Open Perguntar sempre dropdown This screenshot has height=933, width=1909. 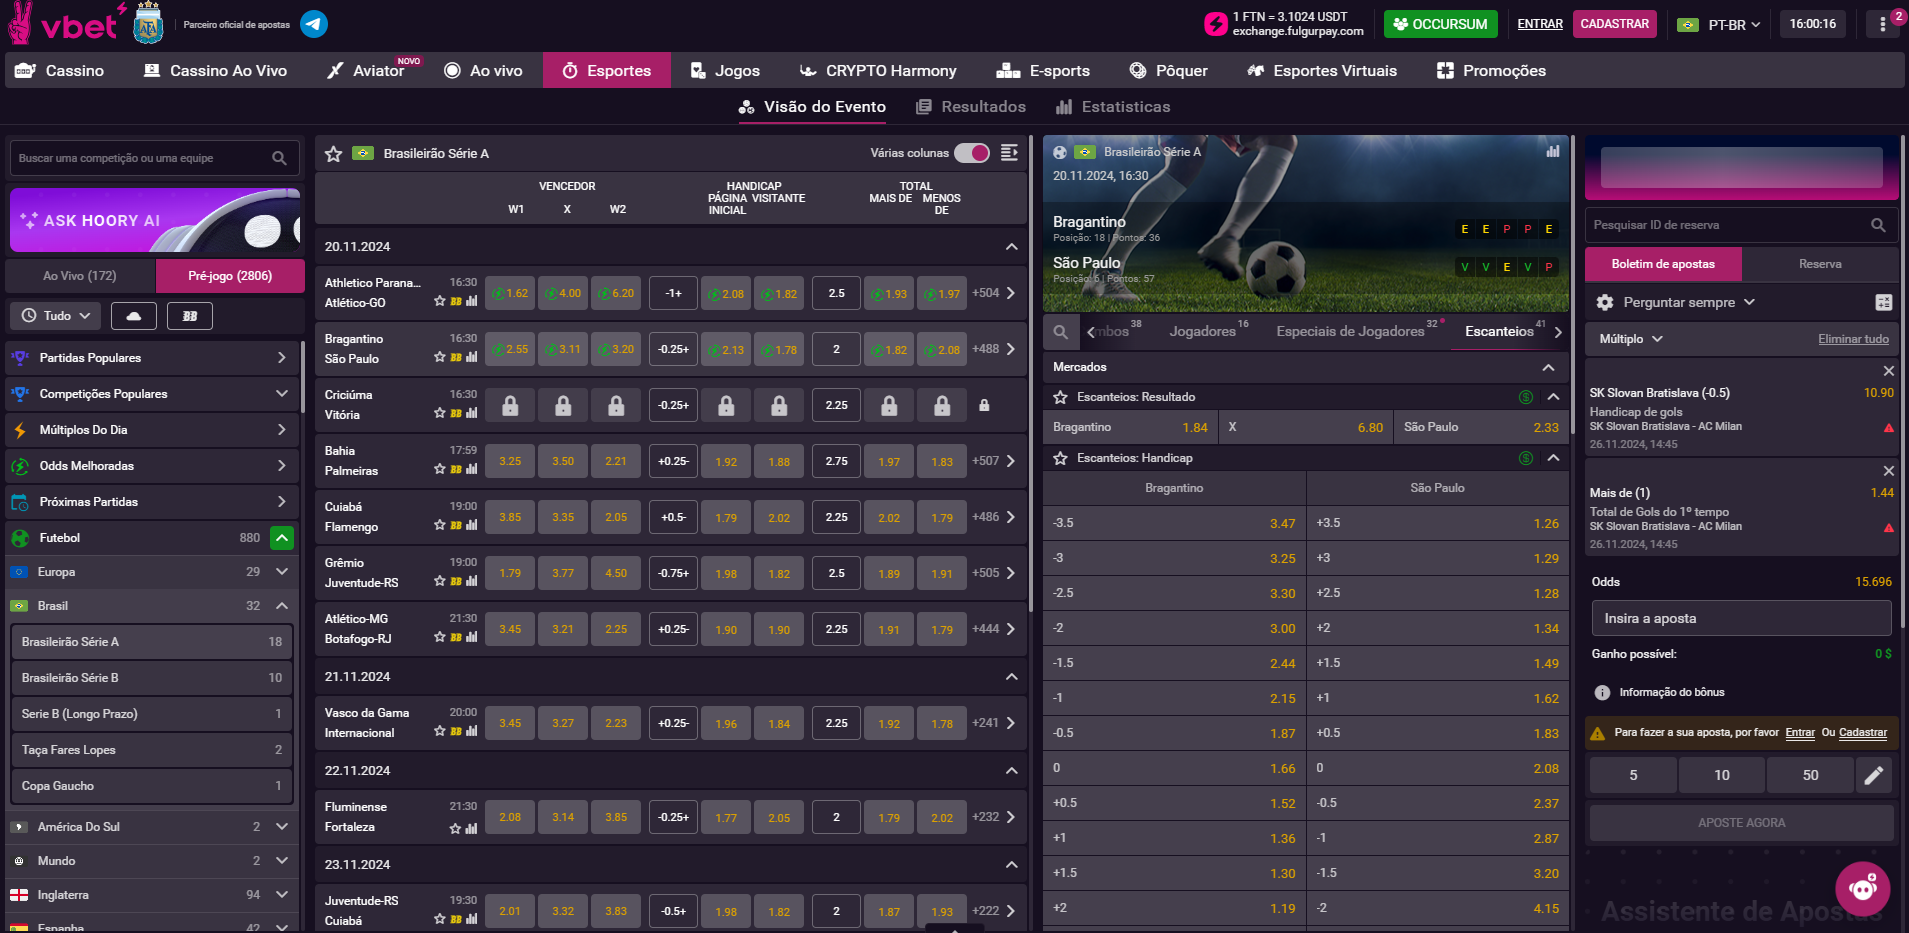[x=1689, y=302]
